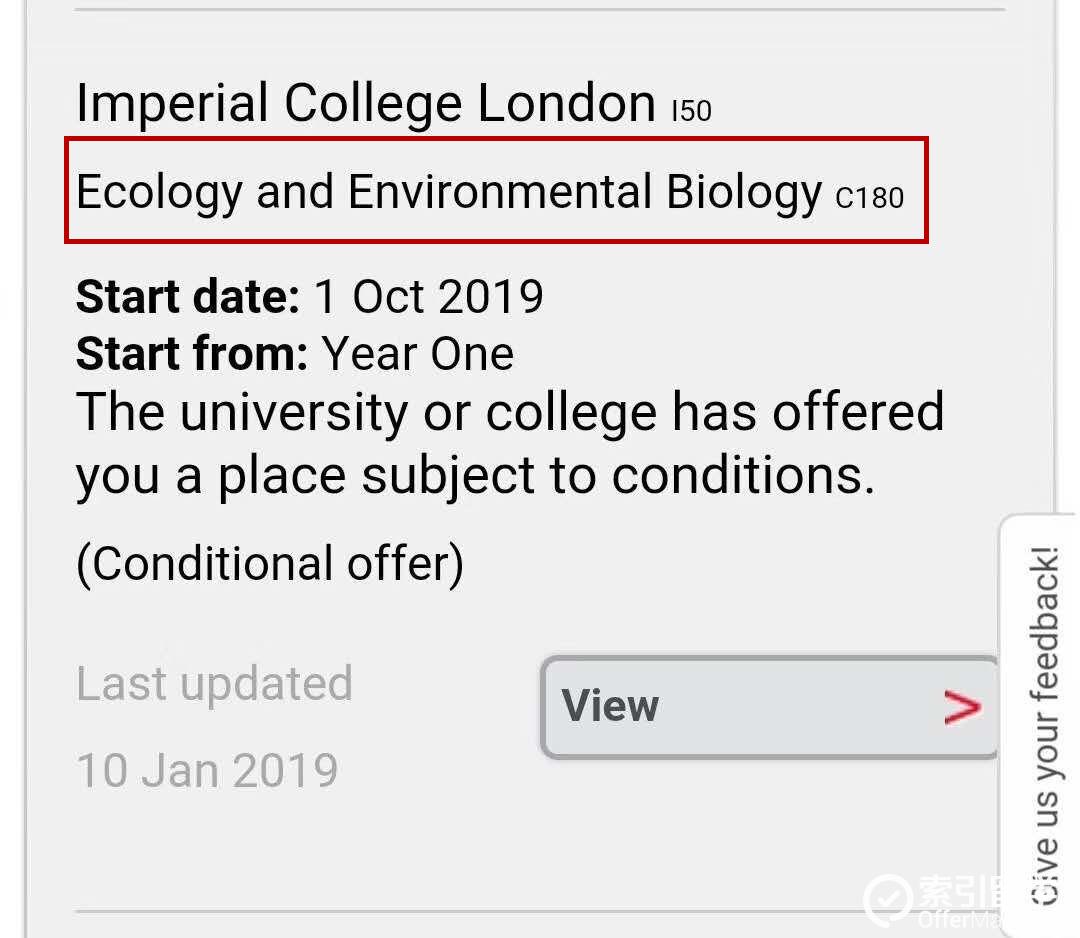Click the bold 'Start from:' label

(191, 354)
